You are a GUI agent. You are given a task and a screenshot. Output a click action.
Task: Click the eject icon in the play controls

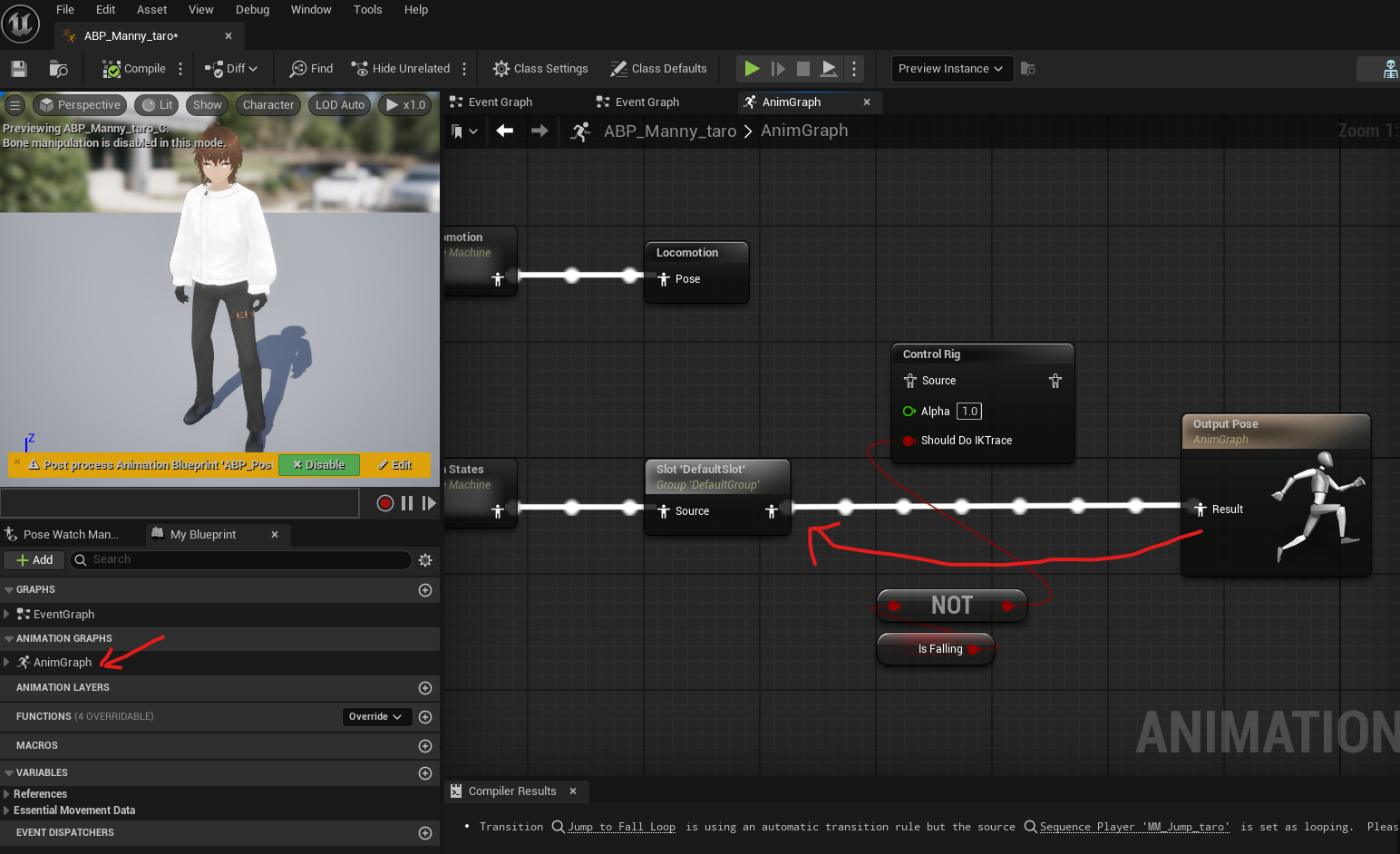click(x=829, y=69)
